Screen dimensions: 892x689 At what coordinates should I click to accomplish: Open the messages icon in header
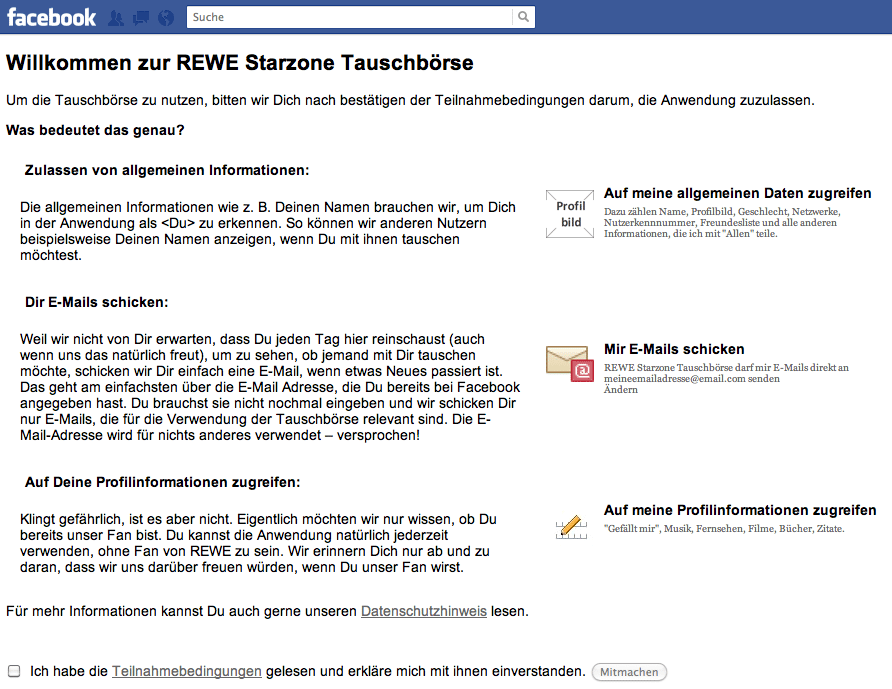coord(141,18)
